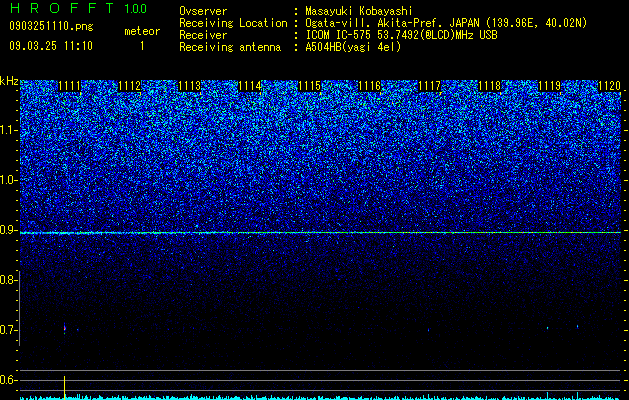
Task: Click the date stamp 09.03.25 11:10
Action: click(51, 46)
